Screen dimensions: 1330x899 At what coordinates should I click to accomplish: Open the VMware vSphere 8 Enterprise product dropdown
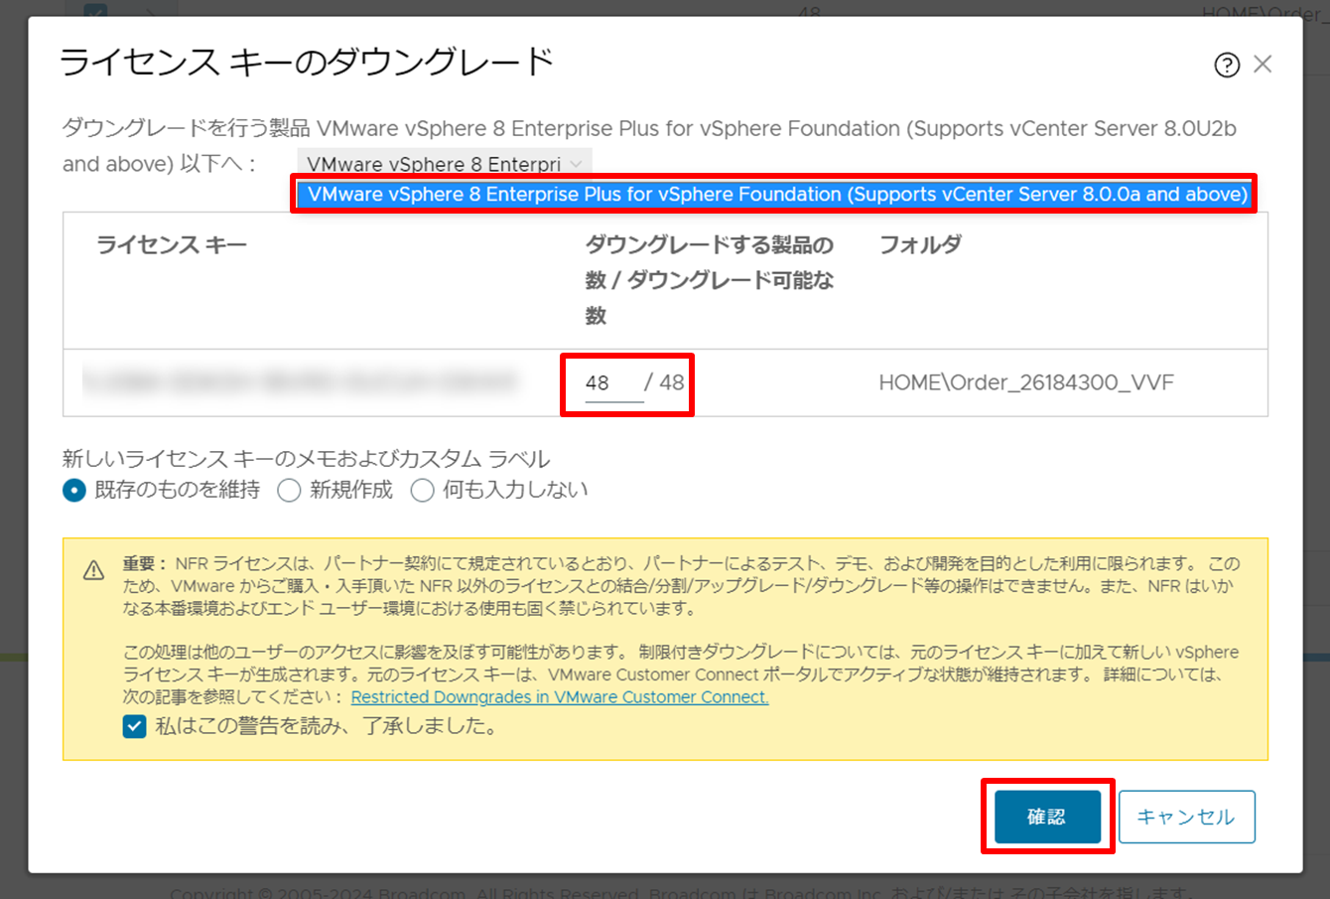tap(445, 164)
